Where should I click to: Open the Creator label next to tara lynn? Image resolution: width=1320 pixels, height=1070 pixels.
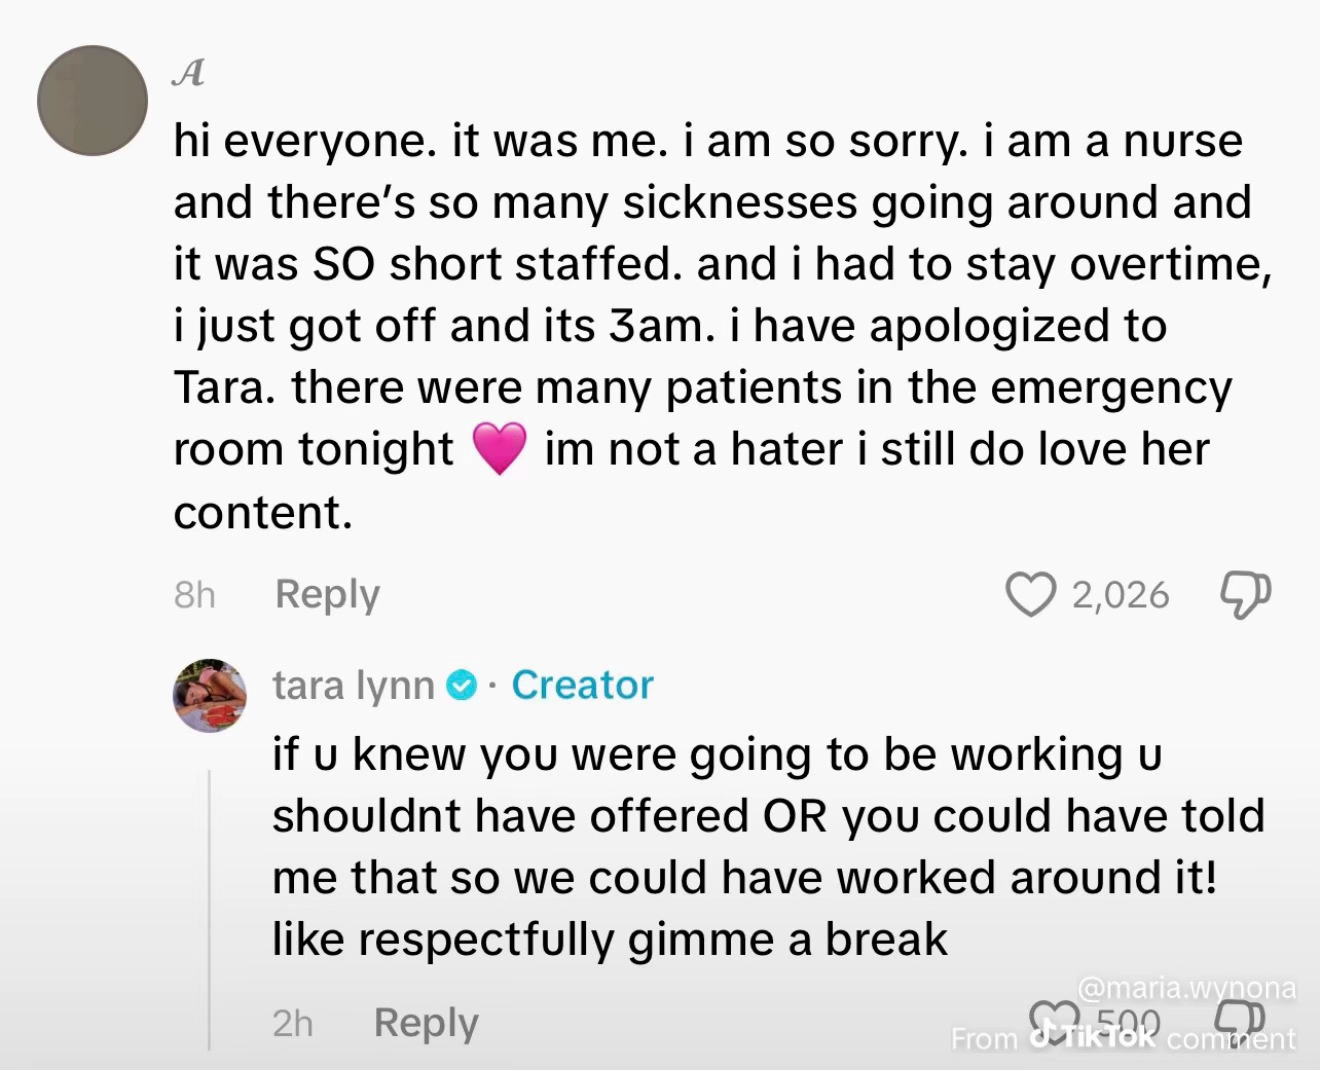(582, 685)
